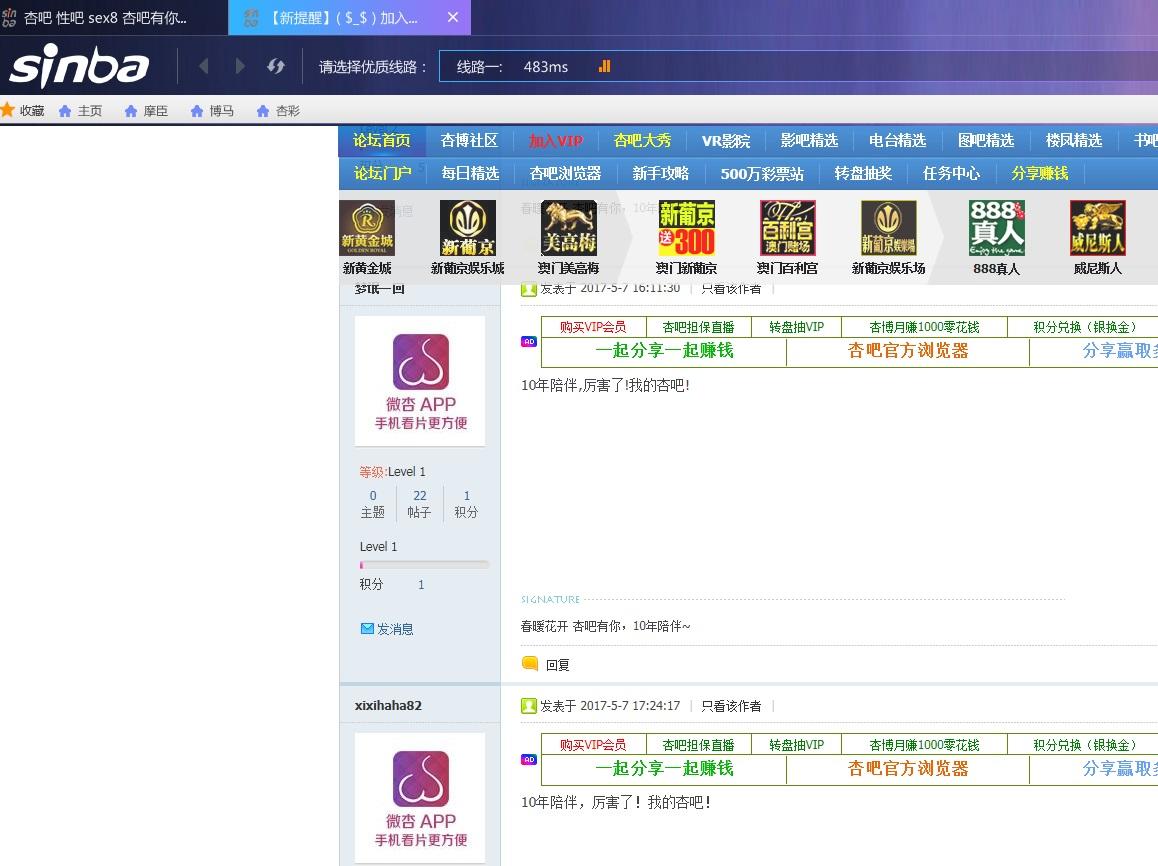Click the first post's 微杏 APP avatar
Screen dimensions: 1158x866
click(x=420, y=381)
